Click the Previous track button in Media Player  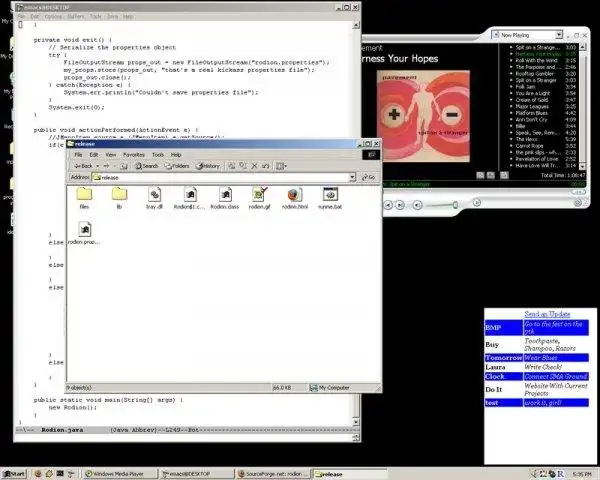pos(388,205)
